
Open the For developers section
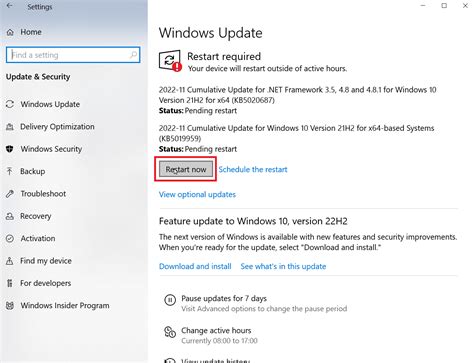45,283
